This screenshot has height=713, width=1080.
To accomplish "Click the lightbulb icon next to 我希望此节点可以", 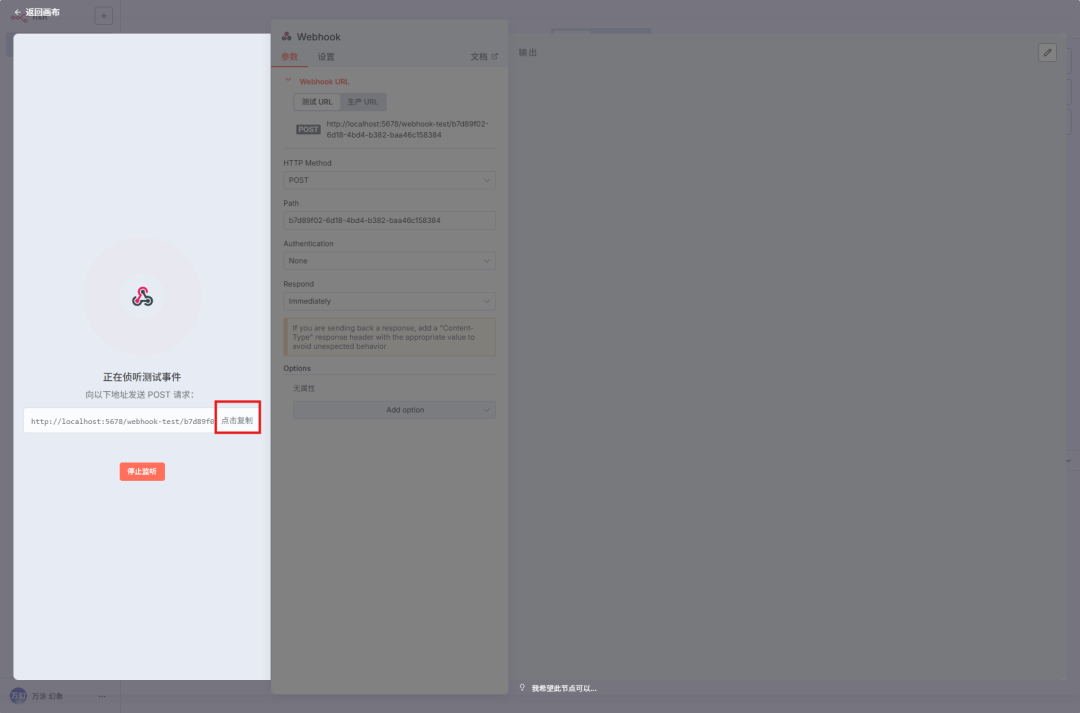I will click(x=522, y=688).
